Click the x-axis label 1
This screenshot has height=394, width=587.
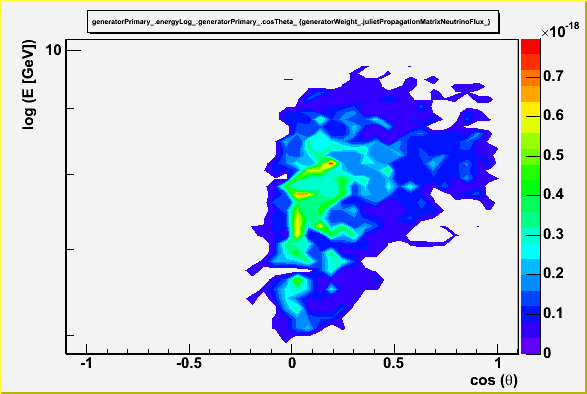[497, 363]
